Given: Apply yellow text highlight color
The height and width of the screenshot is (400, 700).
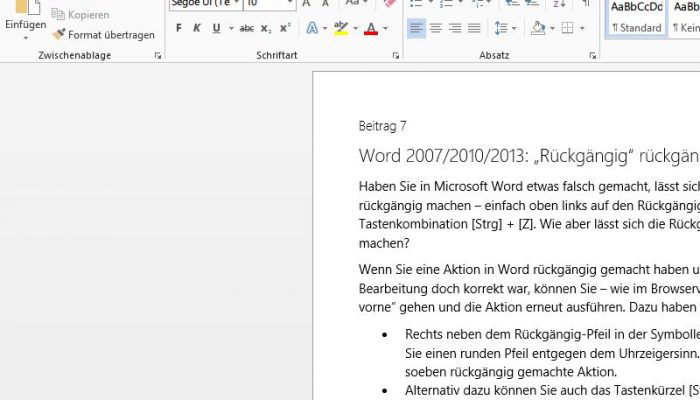Looking at the screenshot, I should coord(341,28).
